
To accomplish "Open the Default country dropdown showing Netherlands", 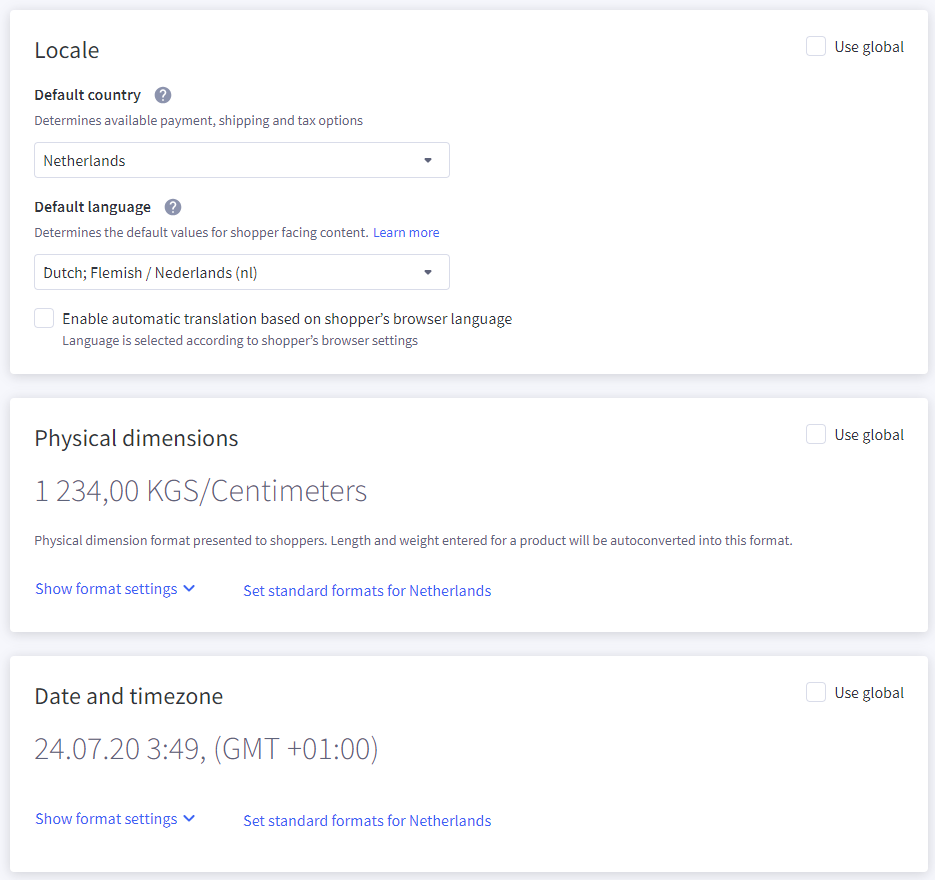I will pos(242,160).
